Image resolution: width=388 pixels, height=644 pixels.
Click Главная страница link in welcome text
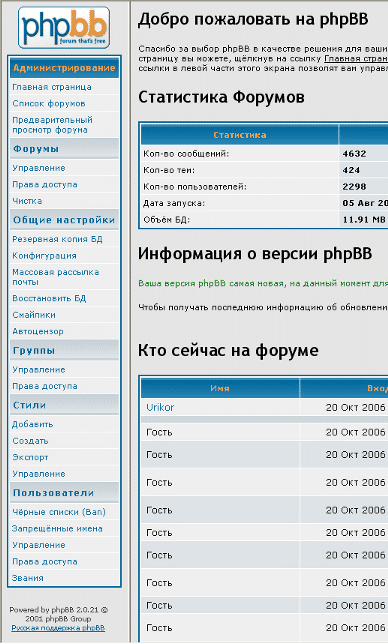click(x=356, y=58)
